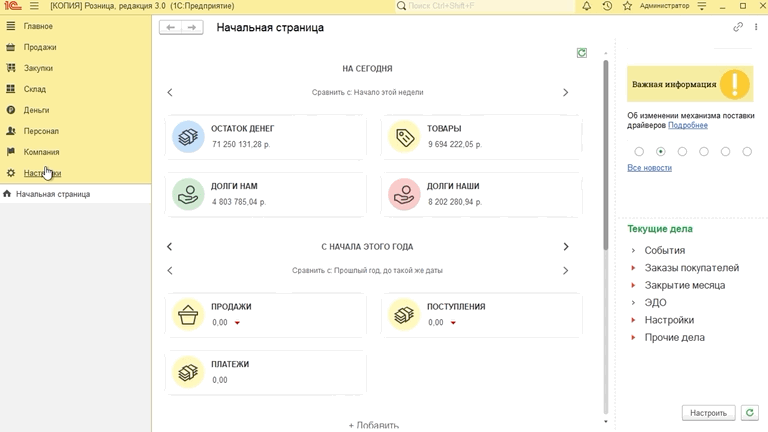Select the fifth news radio button
The height and width of the screenshot is (432, 768).
tap(725, 151)
